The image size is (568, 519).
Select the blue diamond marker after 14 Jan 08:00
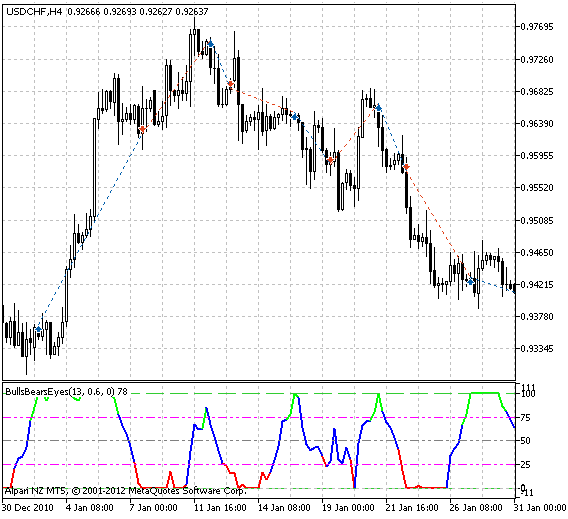[295, 117]
